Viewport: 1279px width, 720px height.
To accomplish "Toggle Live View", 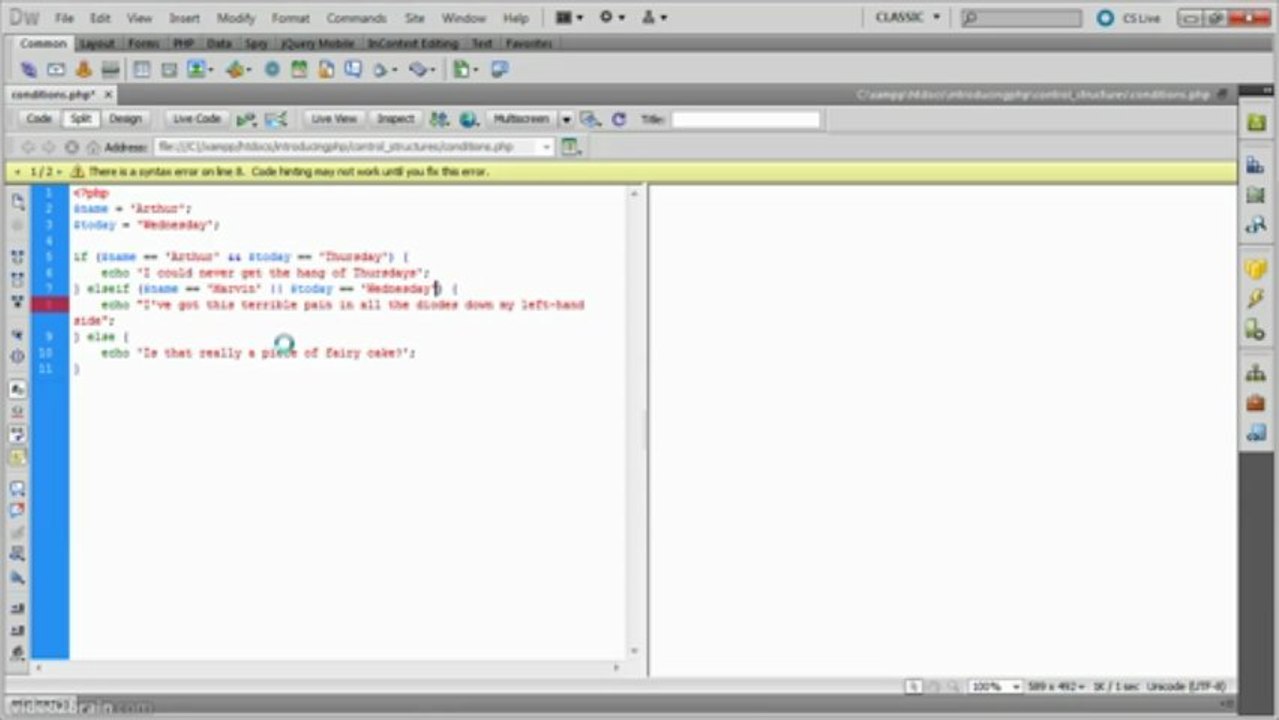I will (333, 119).
